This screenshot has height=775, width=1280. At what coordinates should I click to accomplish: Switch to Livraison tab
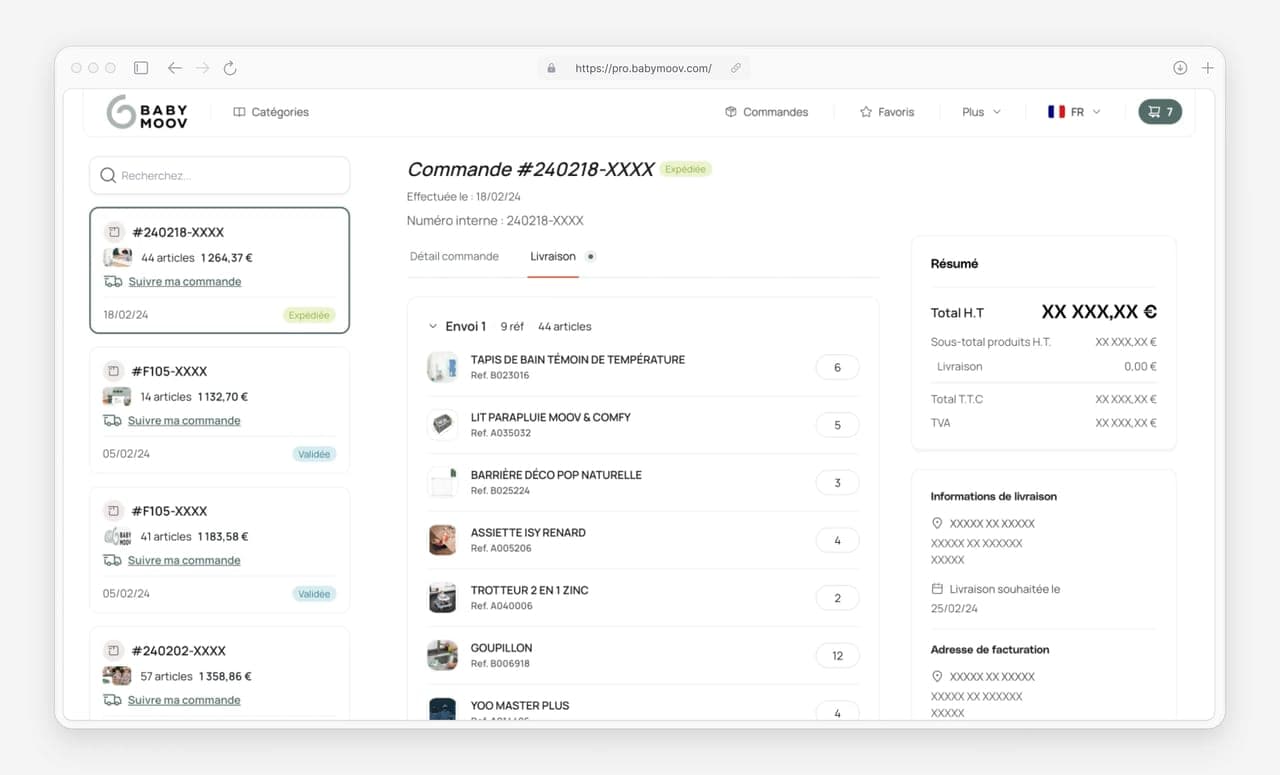coord(553,257)
